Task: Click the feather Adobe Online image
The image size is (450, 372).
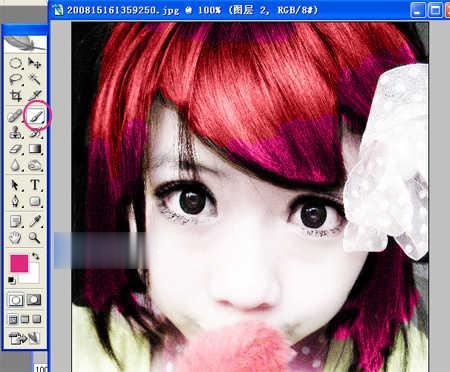Action: [25, 44]
